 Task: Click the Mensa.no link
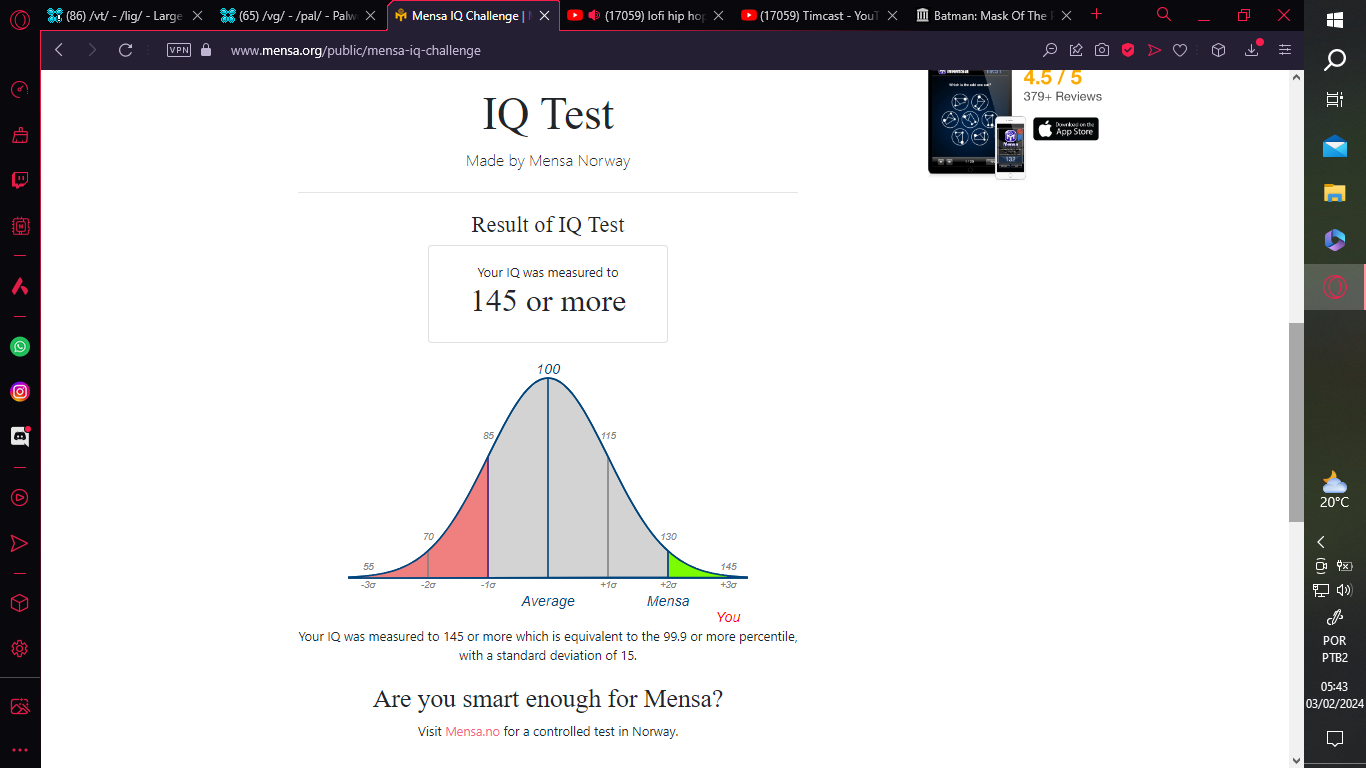click(472, 731)
